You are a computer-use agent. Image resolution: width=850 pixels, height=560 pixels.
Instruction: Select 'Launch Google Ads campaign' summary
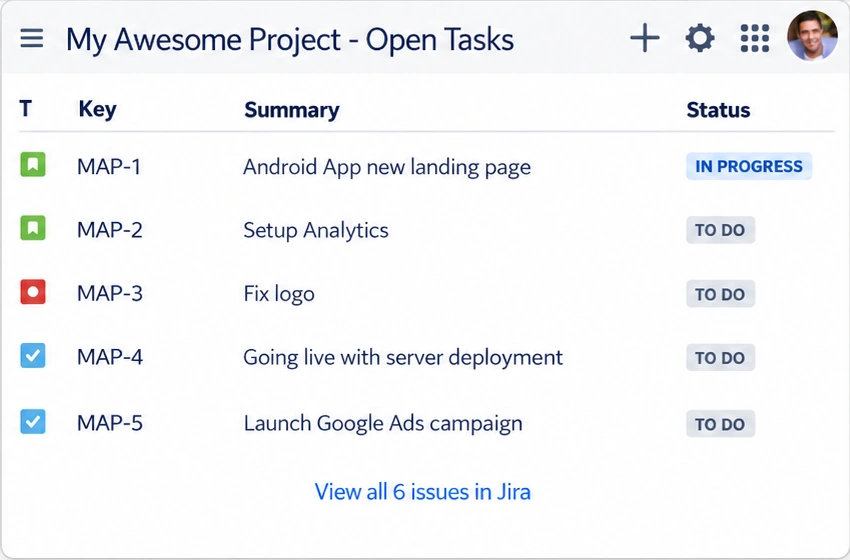(x=383, y=423)
